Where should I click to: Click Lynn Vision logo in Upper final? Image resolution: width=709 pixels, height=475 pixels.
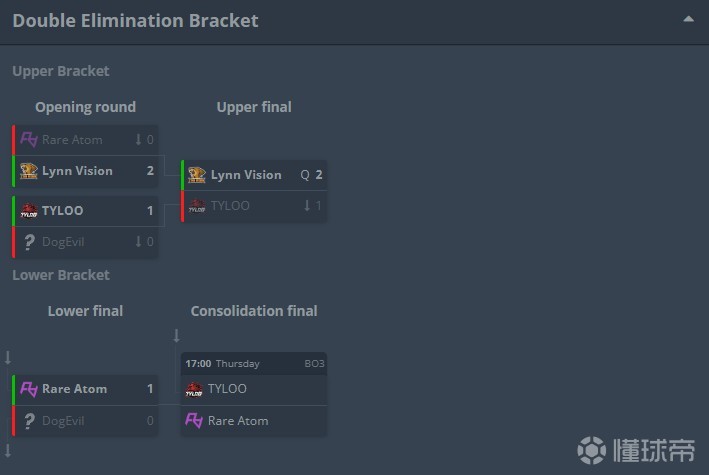(x=197, y=175)
